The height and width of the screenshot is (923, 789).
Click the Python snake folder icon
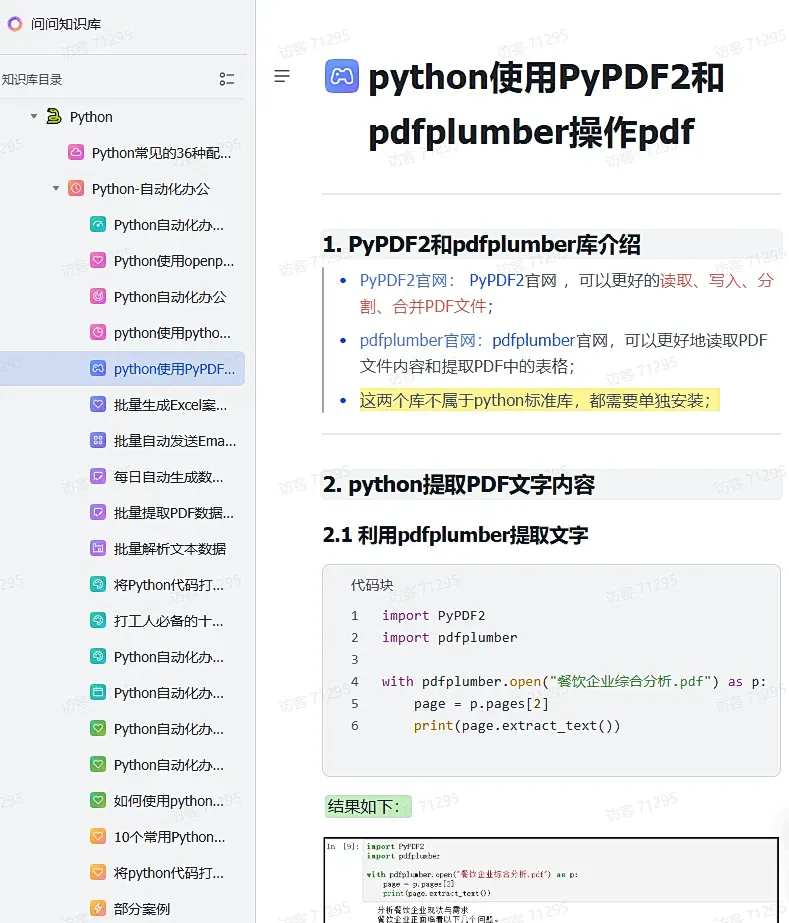pos(54,116)
